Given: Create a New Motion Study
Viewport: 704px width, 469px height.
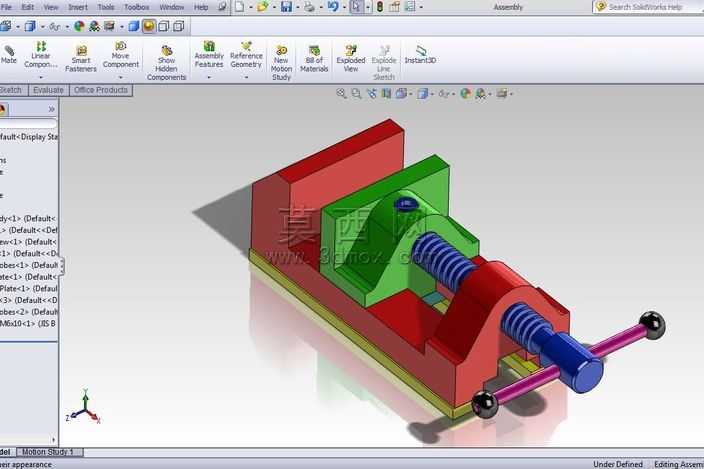Looking at the screenshot, I should pos(282,63).
